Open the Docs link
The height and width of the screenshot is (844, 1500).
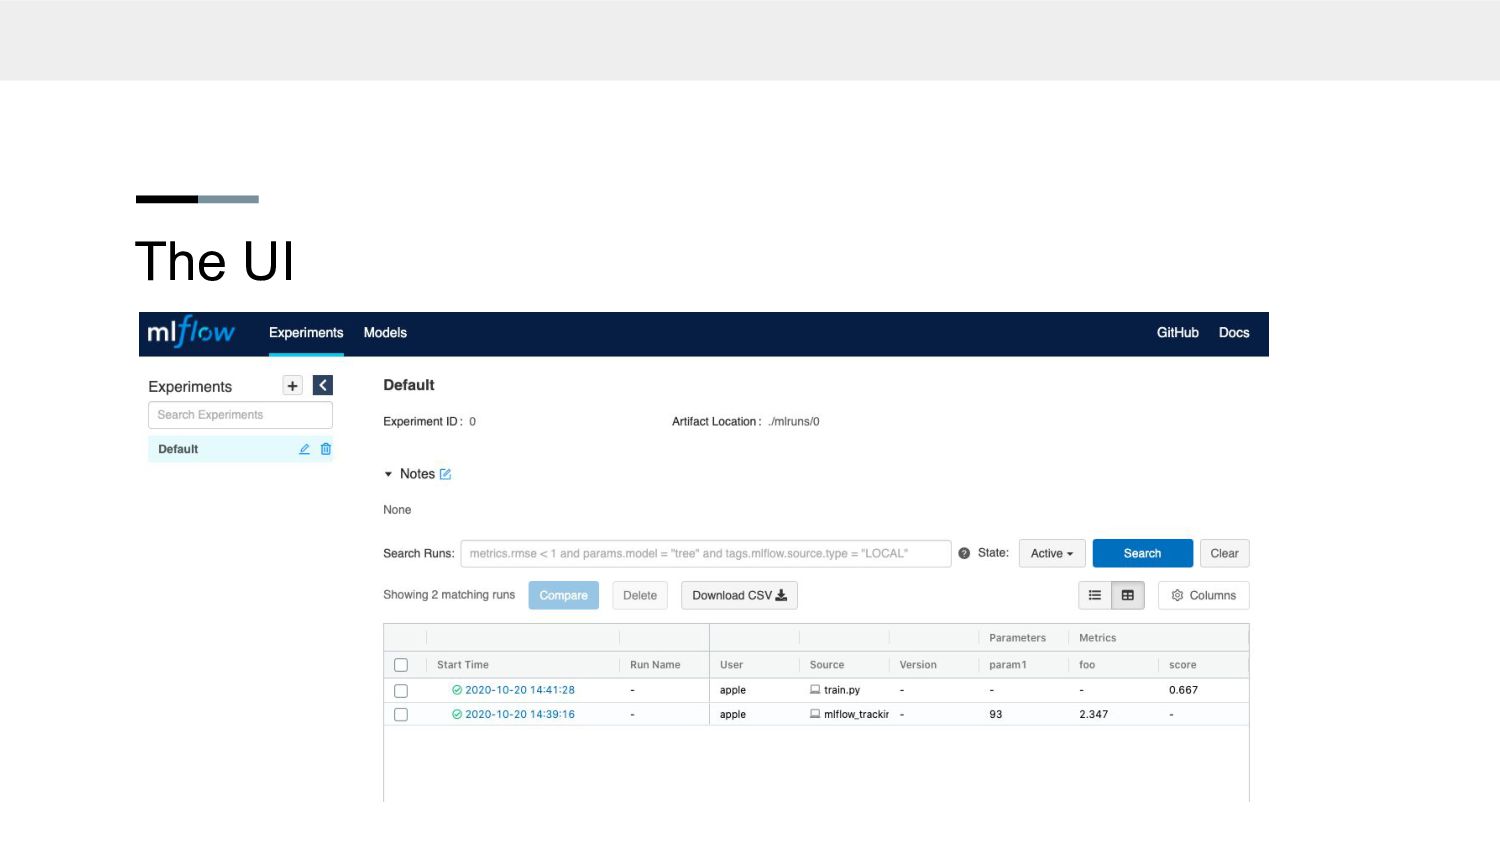(x=1234, y=333)
